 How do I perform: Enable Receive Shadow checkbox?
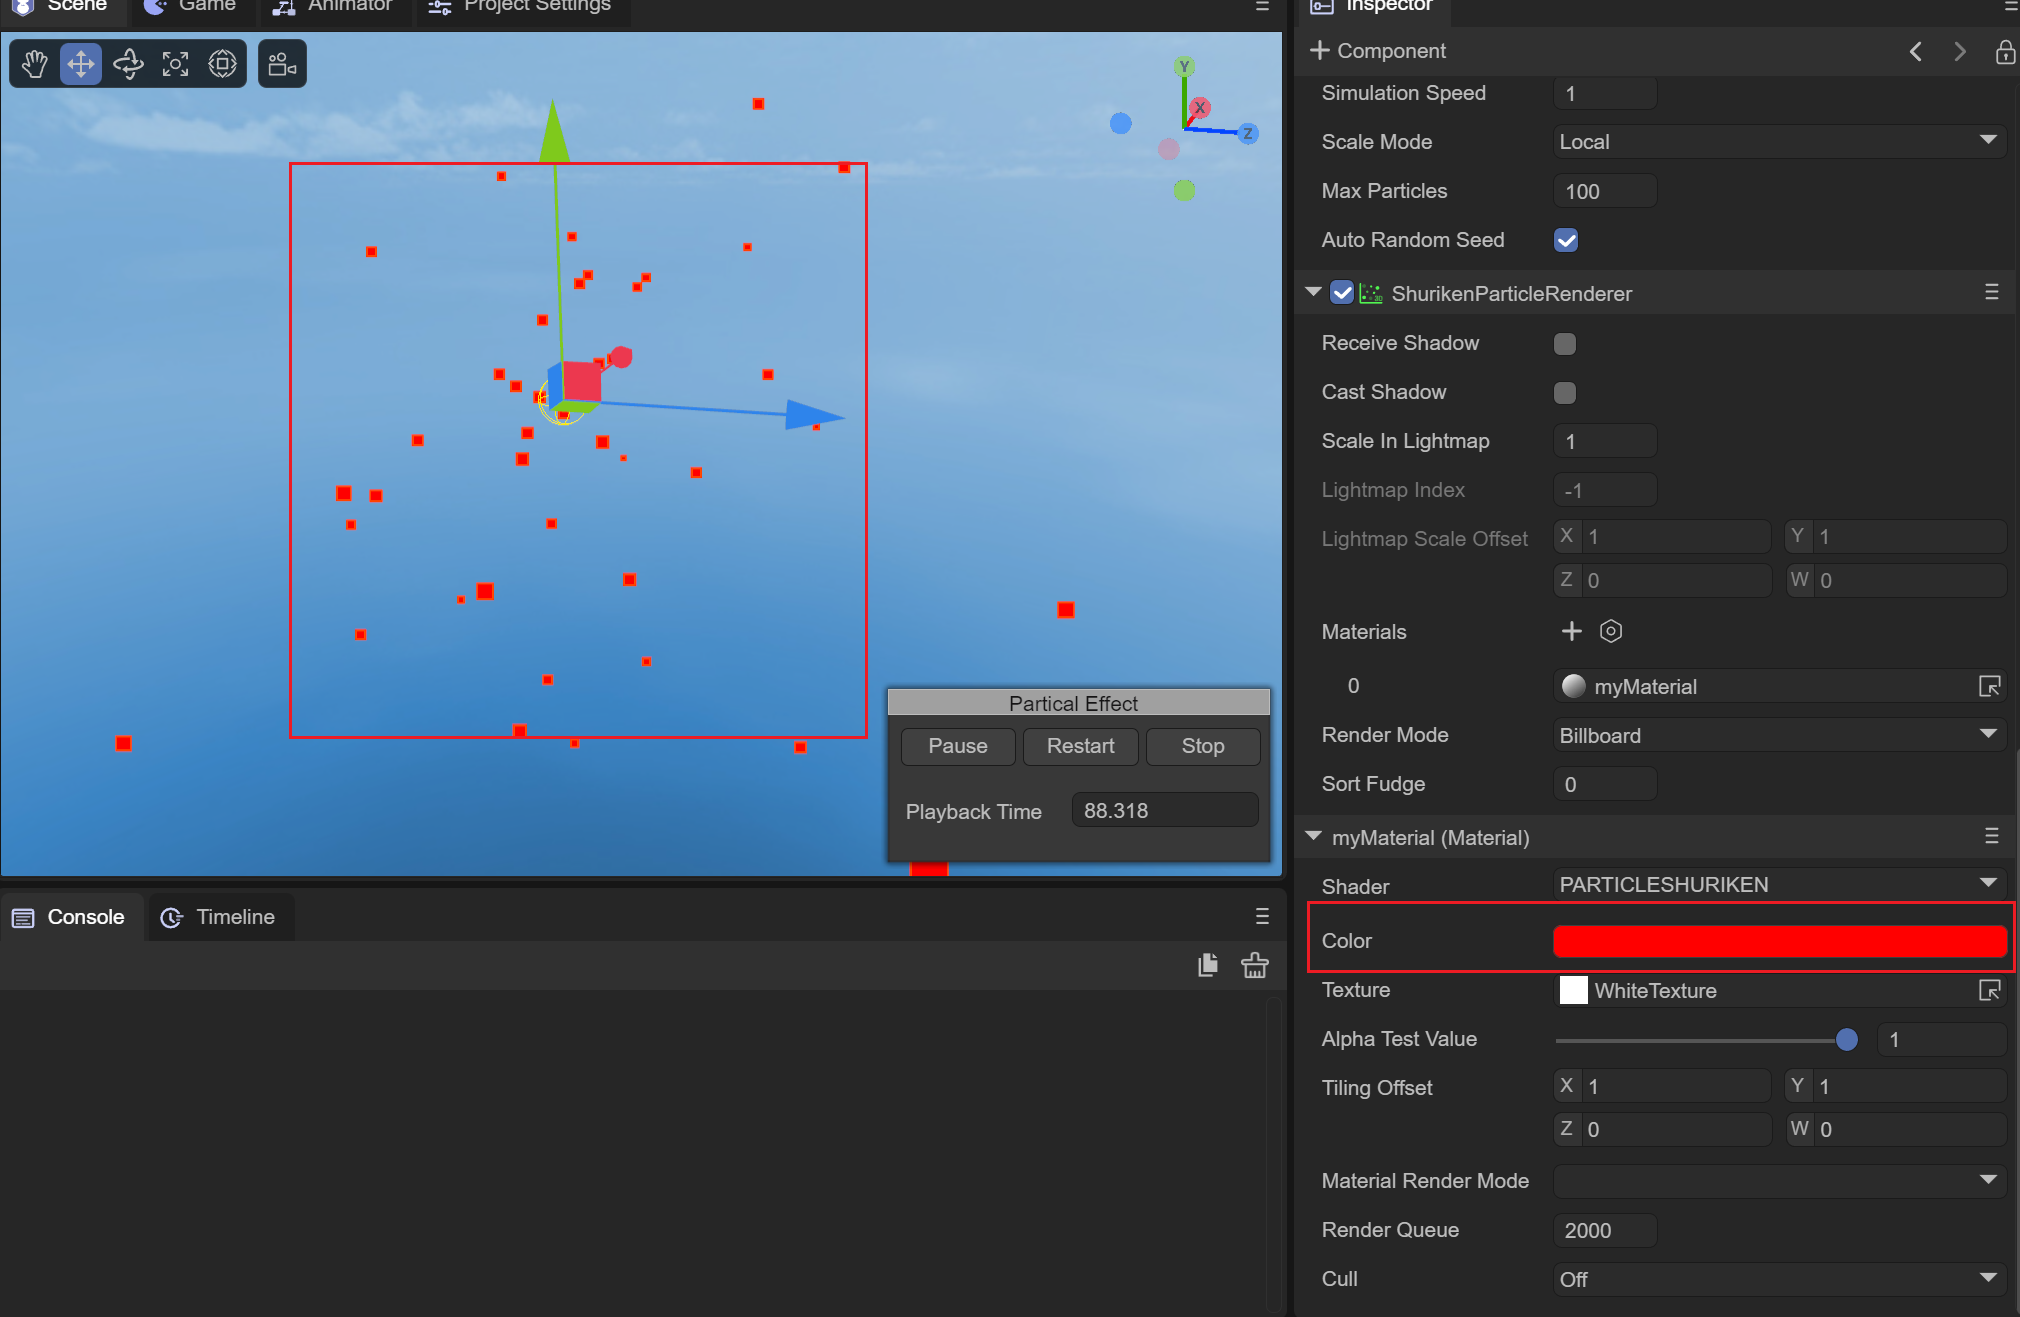1565,344
